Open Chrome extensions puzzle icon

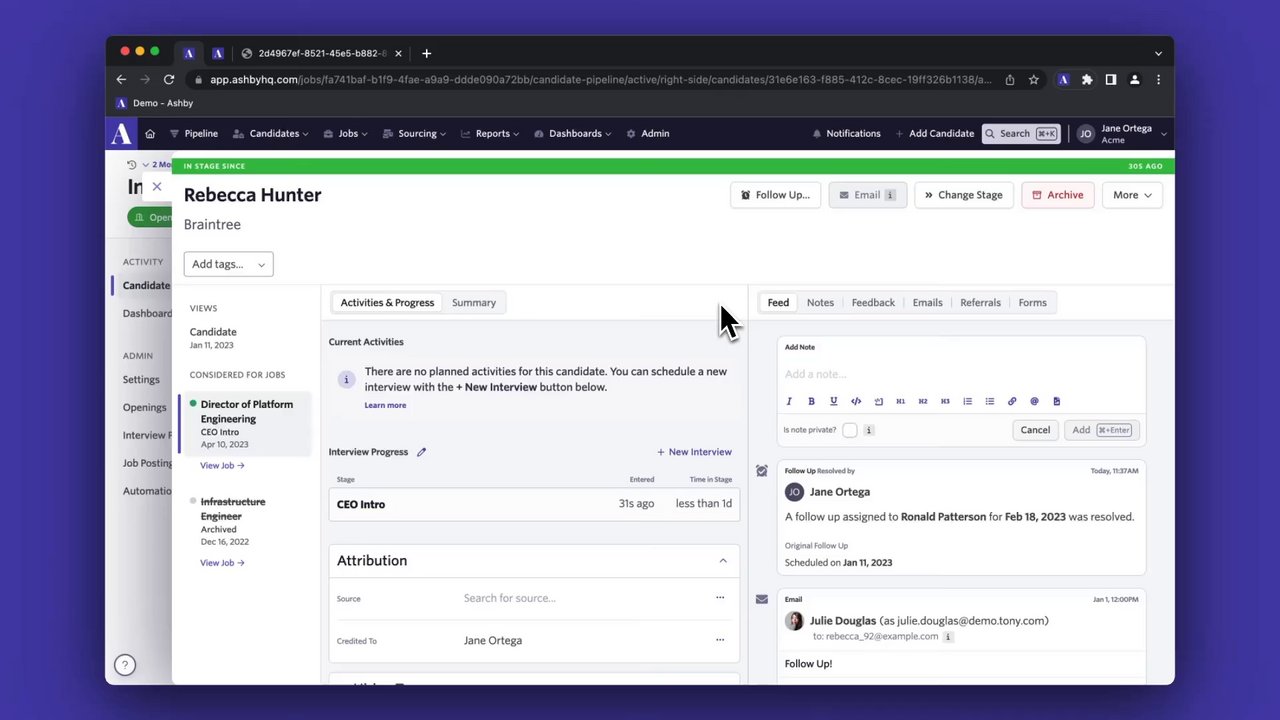point(1087,80)
